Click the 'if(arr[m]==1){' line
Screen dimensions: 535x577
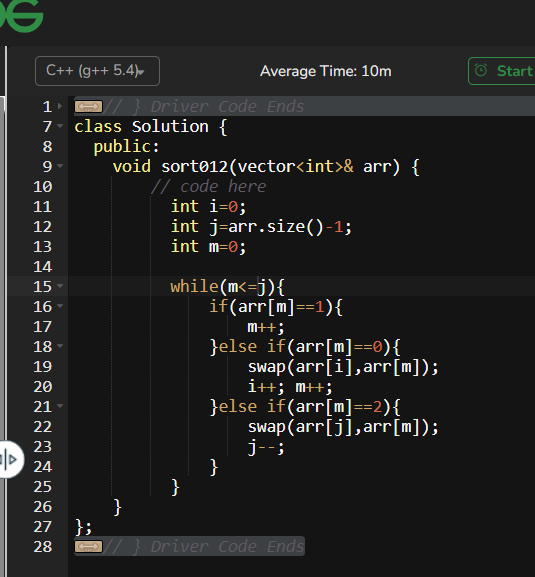pos(276,307)
